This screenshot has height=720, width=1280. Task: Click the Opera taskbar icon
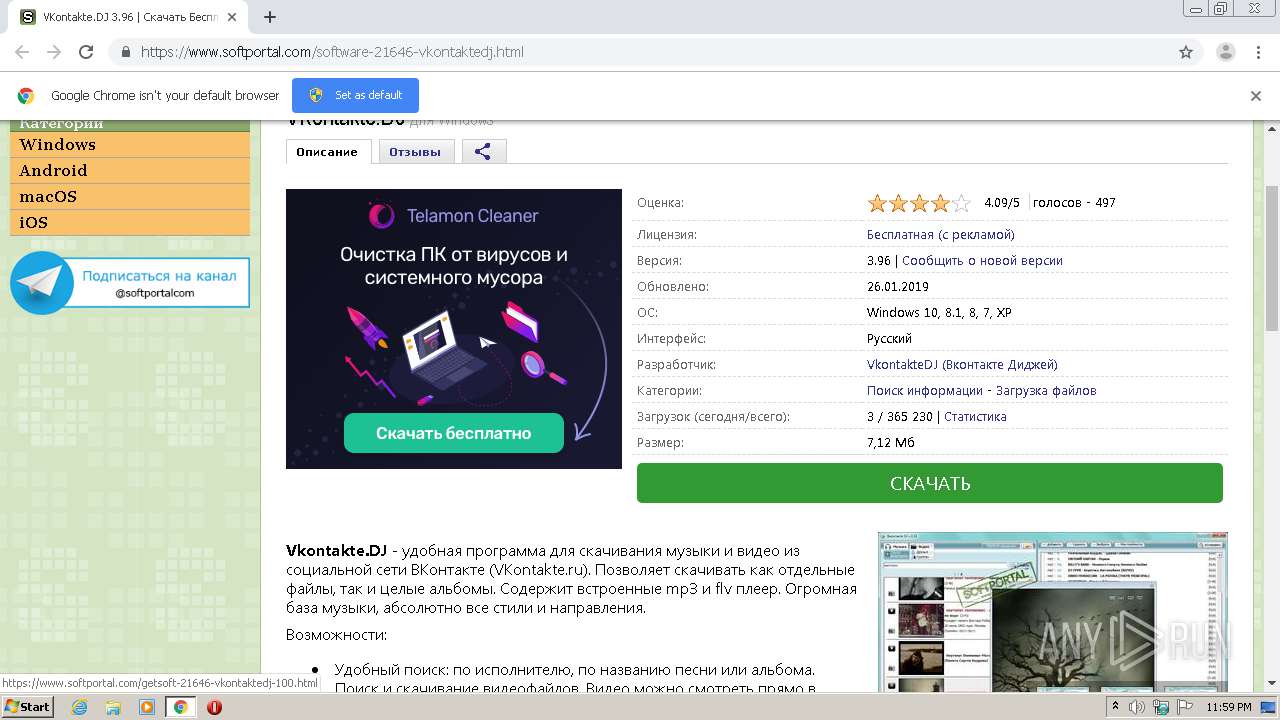tap(214, 707)
